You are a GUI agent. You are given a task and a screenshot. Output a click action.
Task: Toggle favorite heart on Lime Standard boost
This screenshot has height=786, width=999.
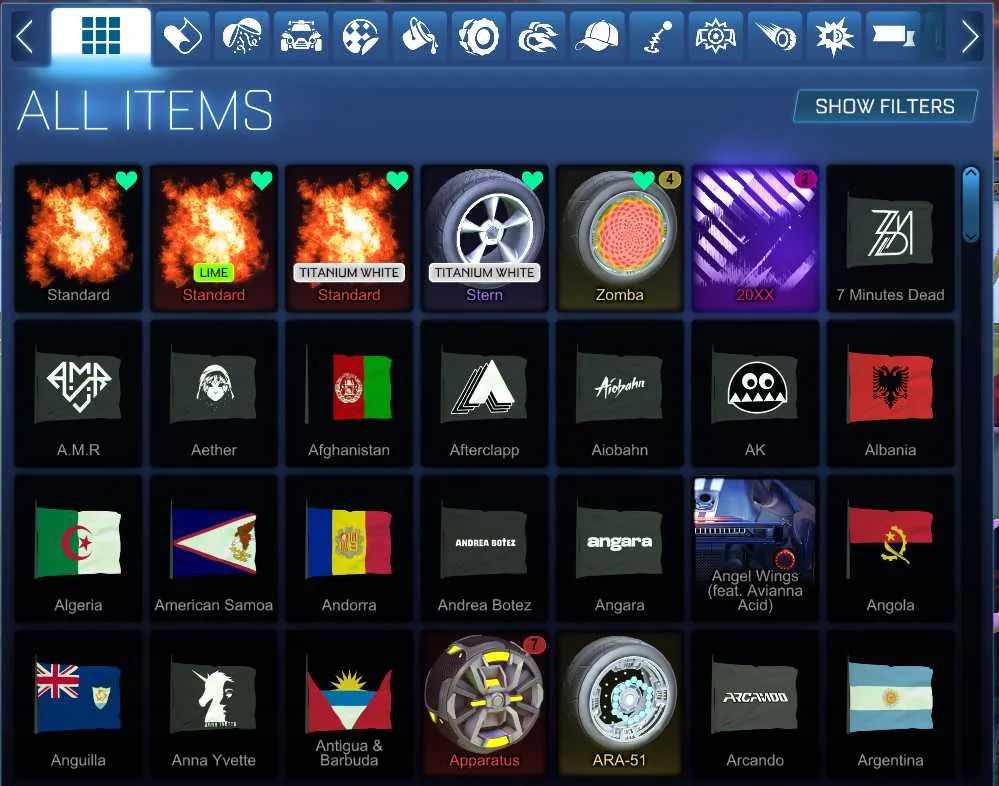[x=261, y=180]
